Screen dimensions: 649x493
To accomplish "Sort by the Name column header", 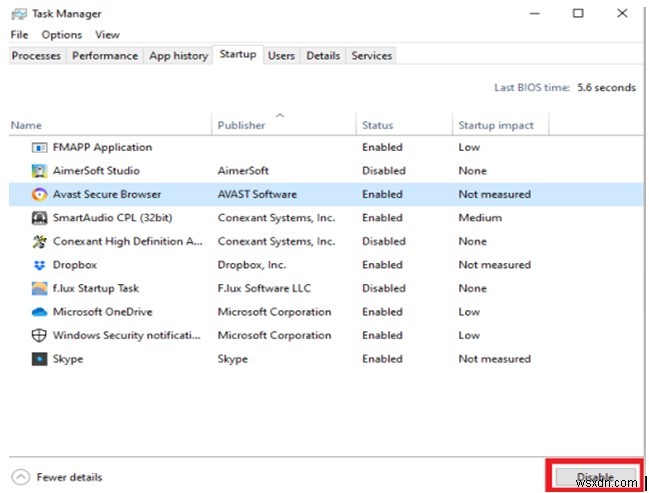I will point(110,125).
